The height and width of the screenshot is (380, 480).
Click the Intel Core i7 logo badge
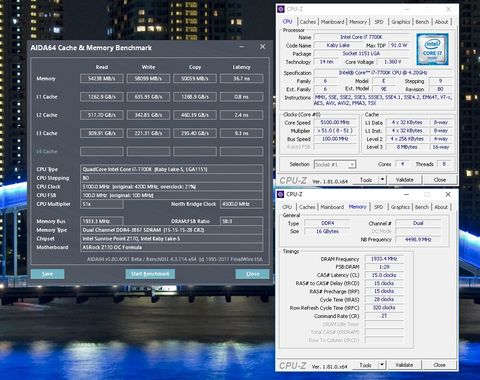click(432, 49)
